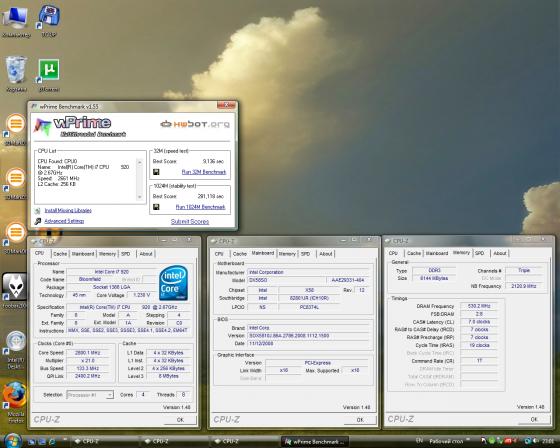Open the Intel Desktop disc shortcut
This screenshot has height=448, width=560.
15,349
